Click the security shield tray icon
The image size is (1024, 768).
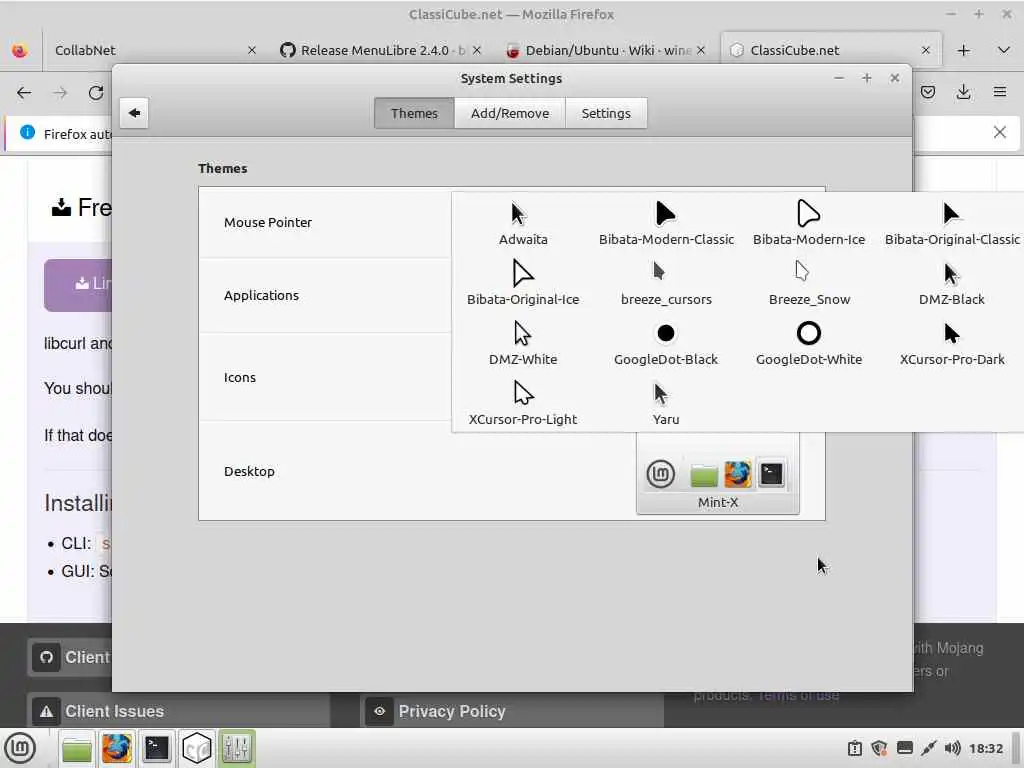(x=880, y=748)
